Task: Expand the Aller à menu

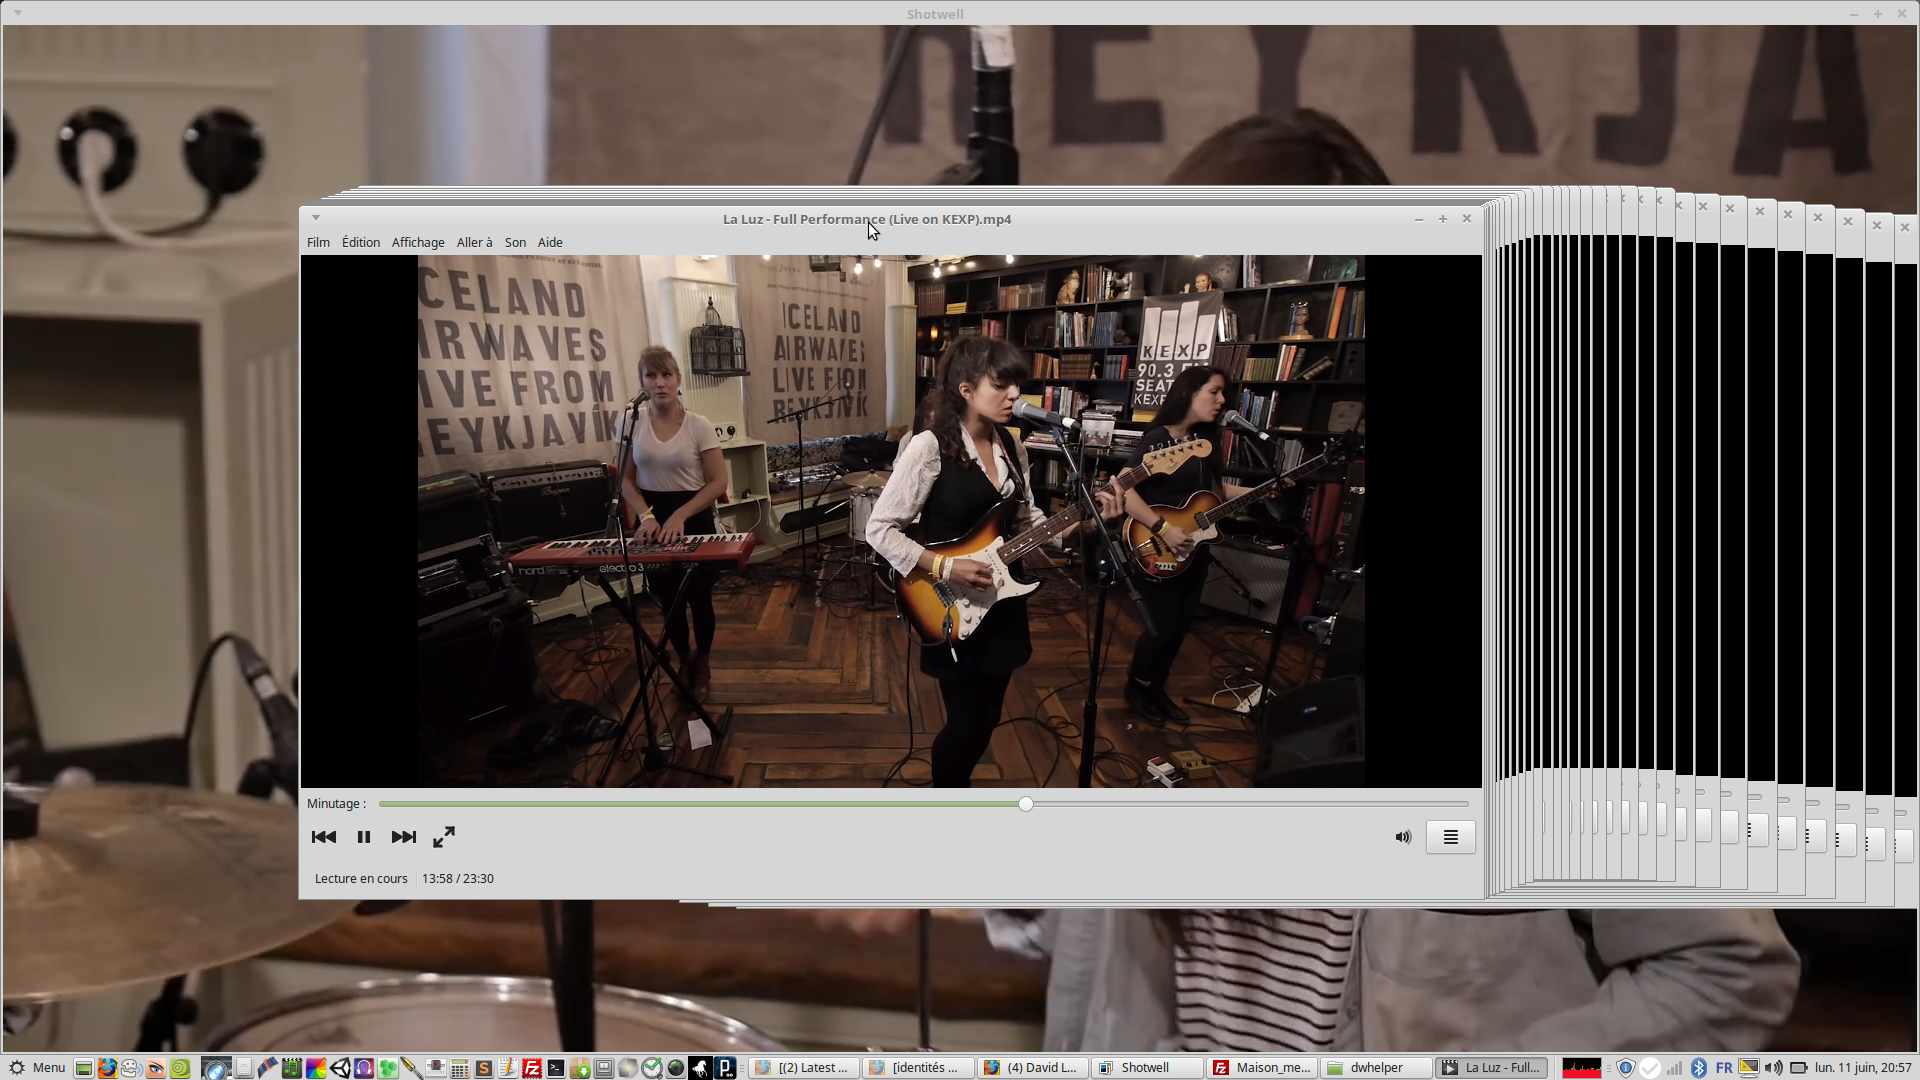Action: click(474, 242)
